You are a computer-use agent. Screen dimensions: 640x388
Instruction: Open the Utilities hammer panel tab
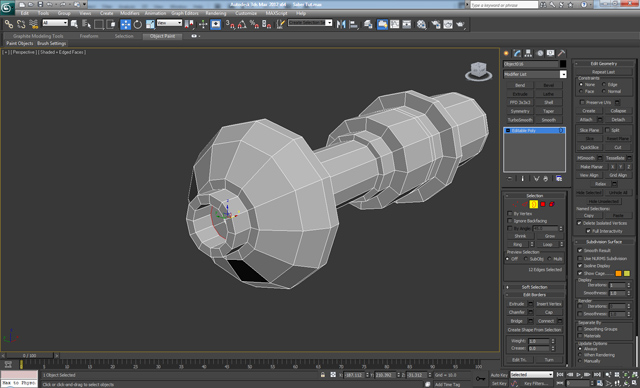[x=562, y=53]
